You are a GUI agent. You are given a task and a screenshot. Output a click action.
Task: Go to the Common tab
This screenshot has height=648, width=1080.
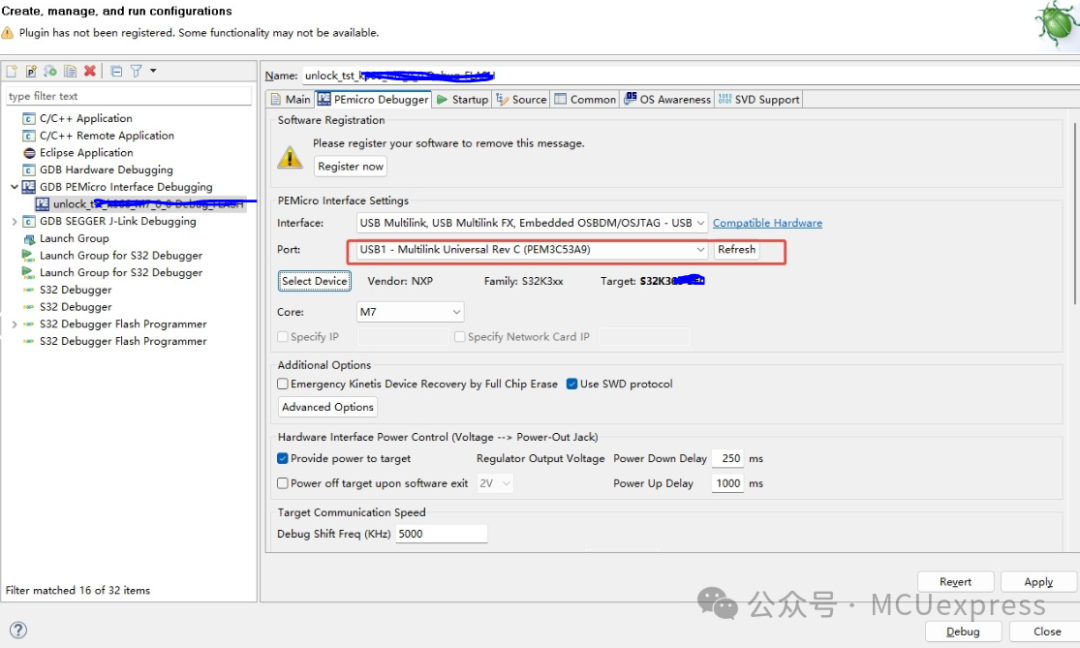[585, 99]
